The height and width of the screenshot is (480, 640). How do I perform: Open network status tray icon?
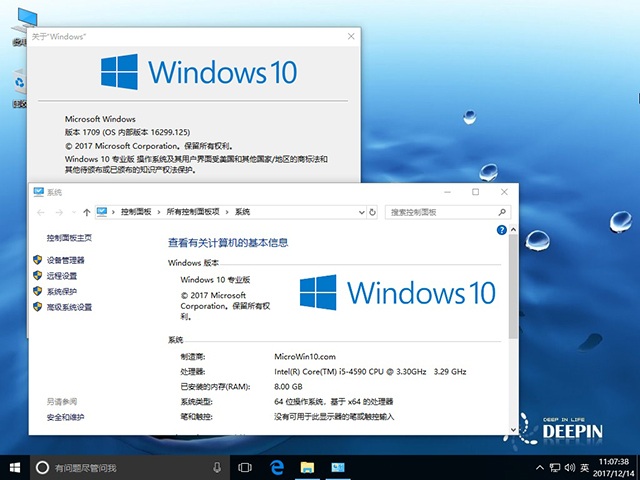pyautogui.click(x=555, y=467)
